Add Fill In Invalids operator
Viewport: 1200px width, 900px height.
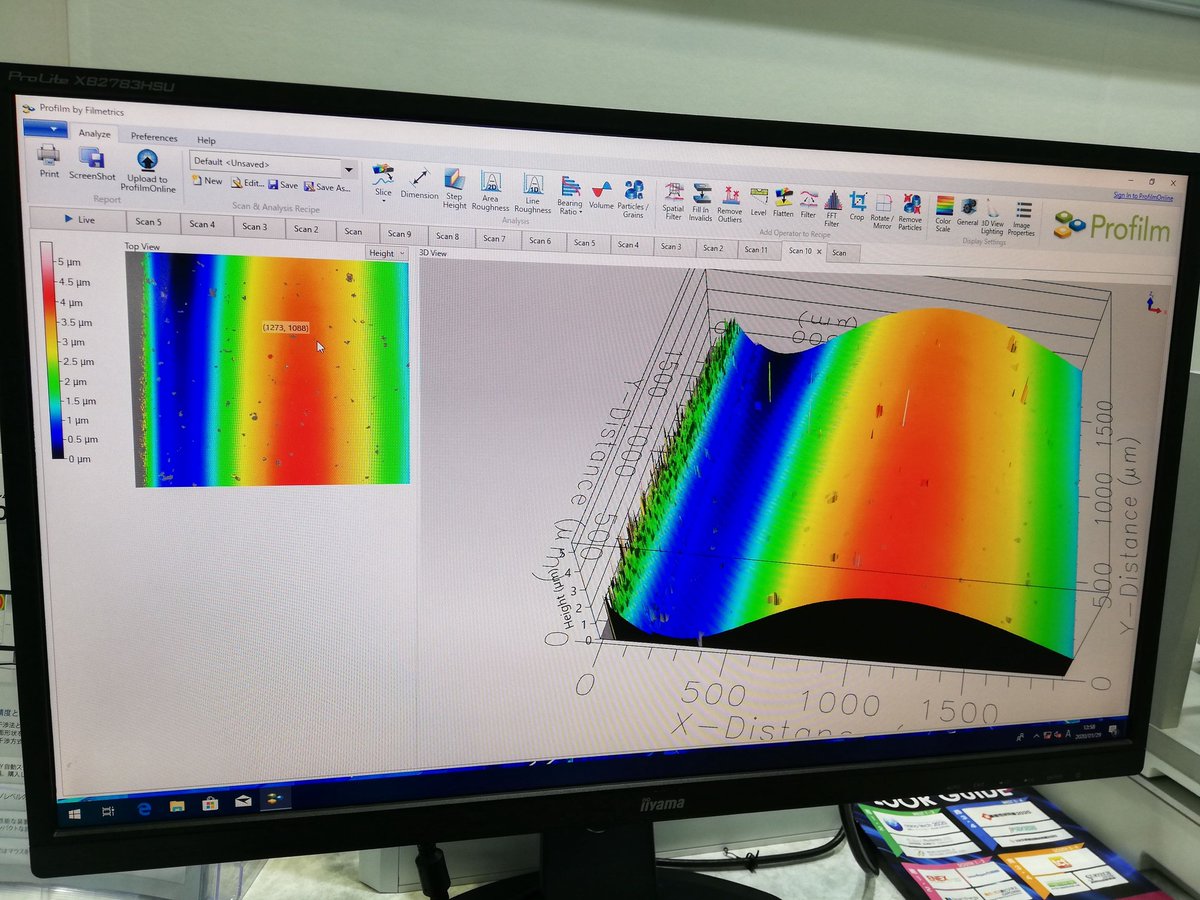click(x=701, y=202)
